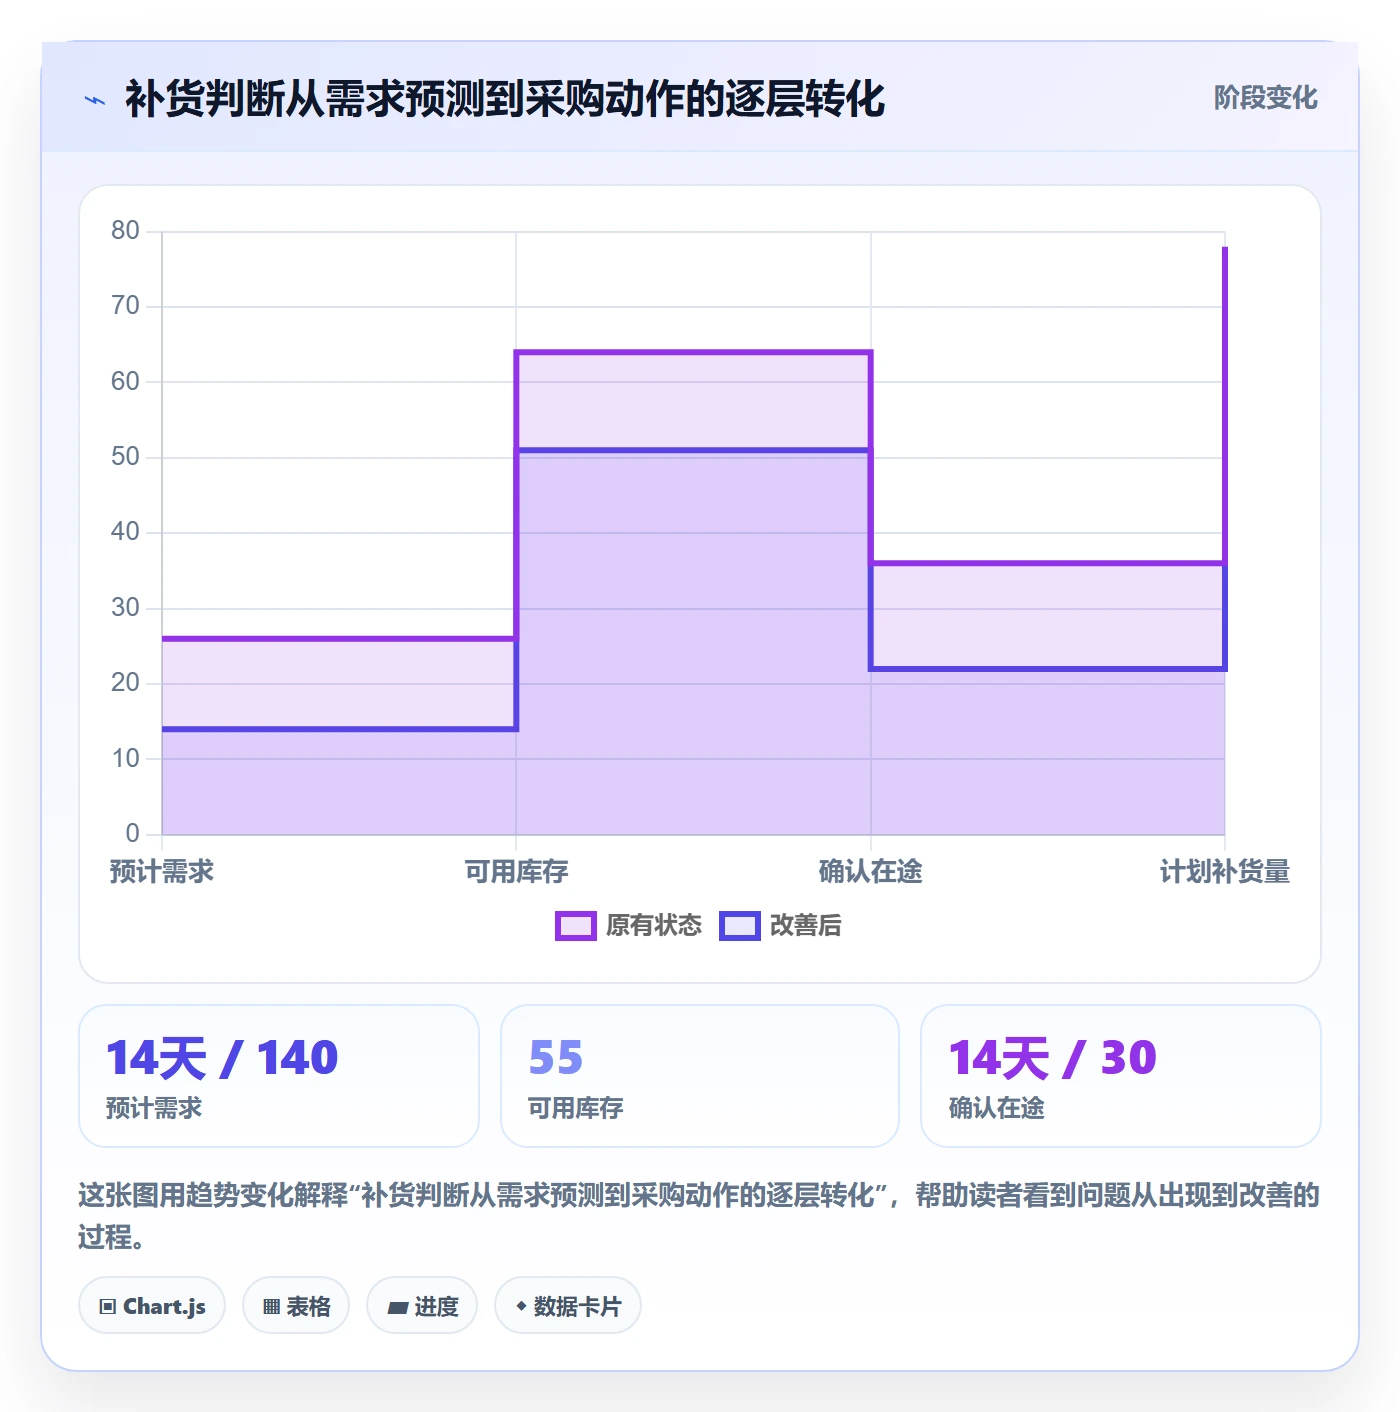Click the 确认在途 x-axis label

[x=871, y=872]
